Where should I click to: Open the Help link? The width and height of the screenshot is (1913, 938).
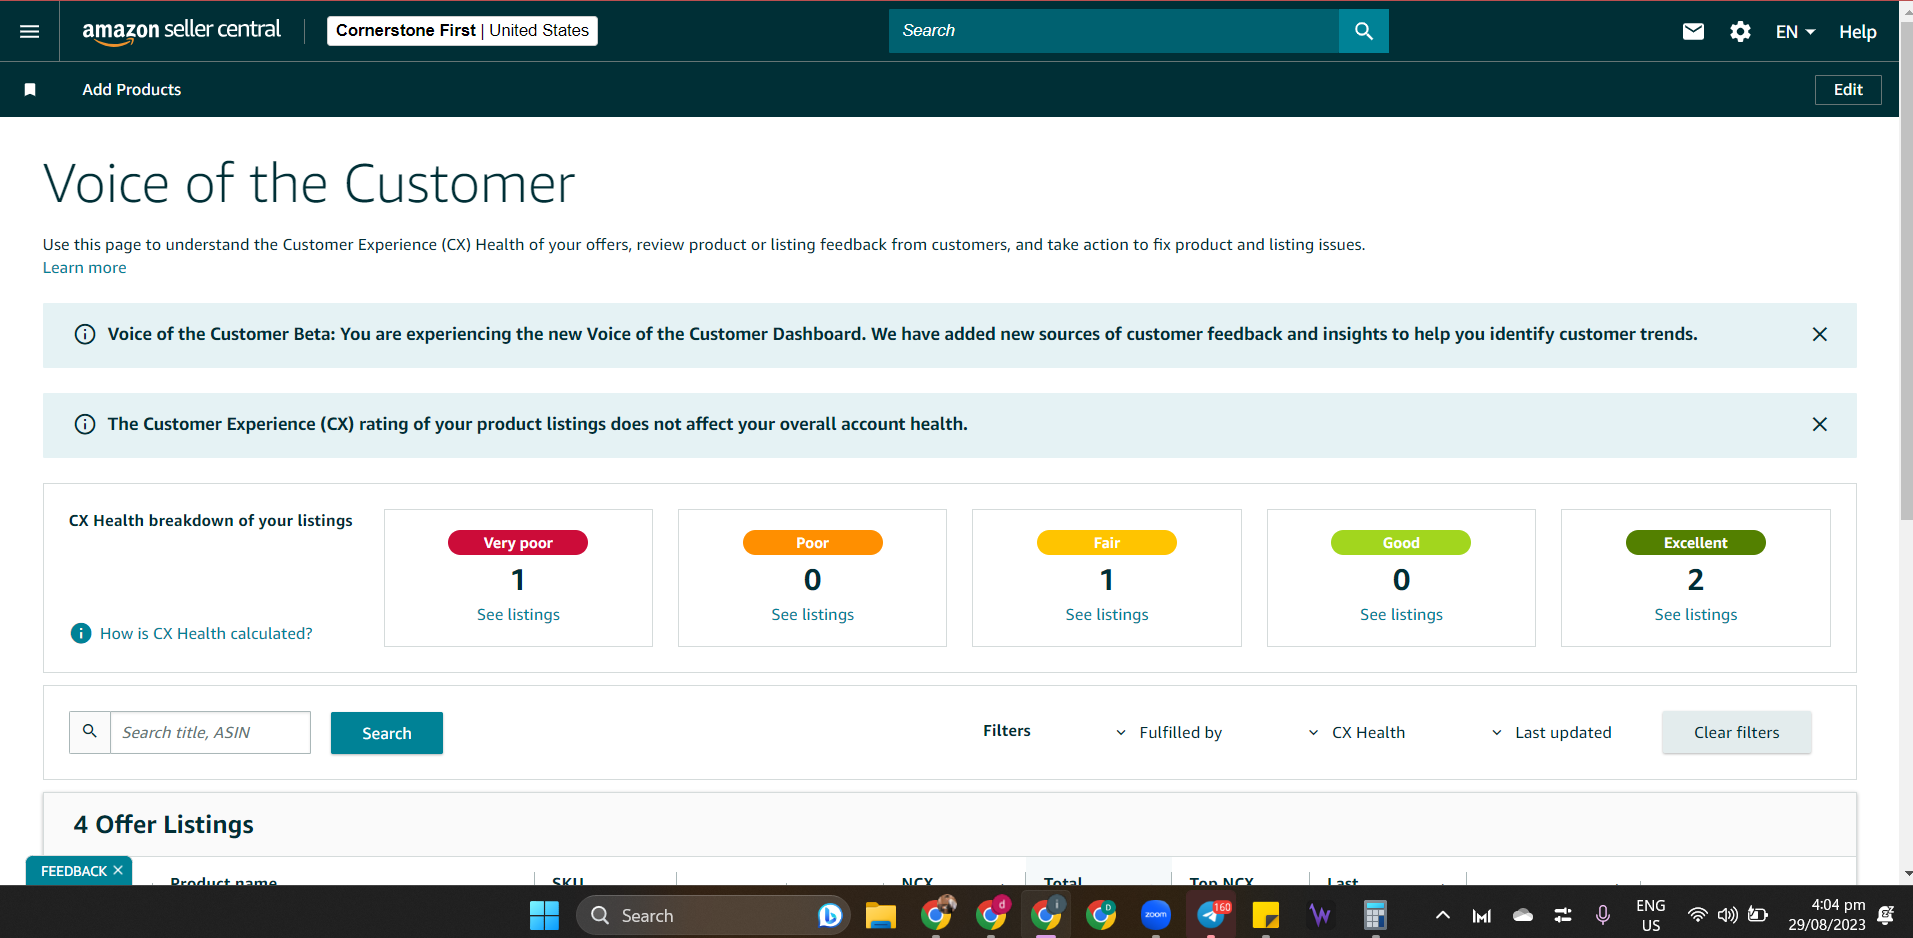1857,32
